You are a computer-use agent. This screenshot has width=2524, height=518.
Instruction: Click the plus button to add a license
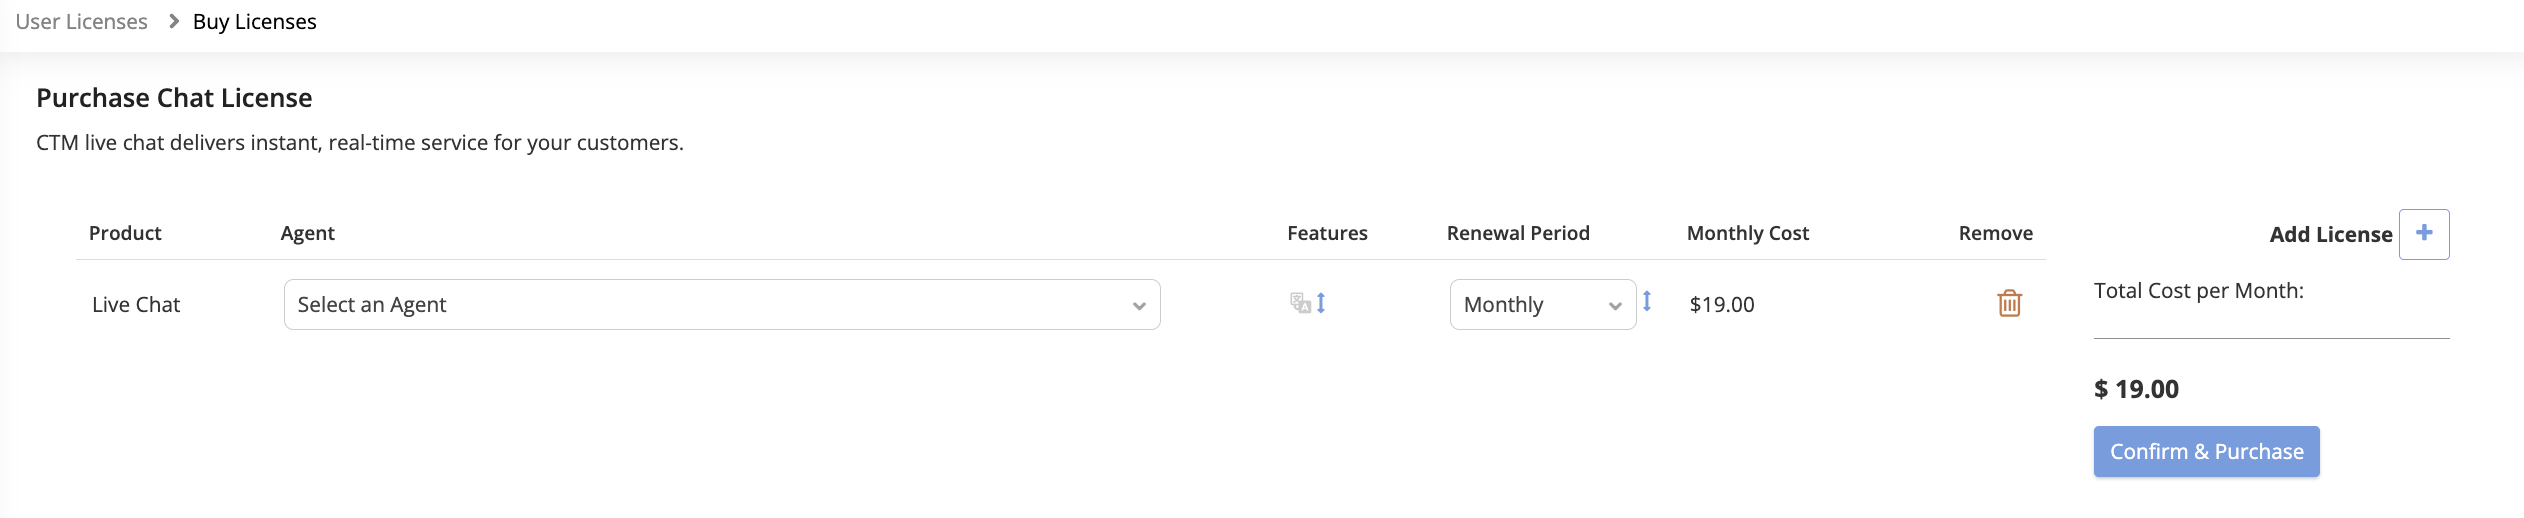(2424, 234)
